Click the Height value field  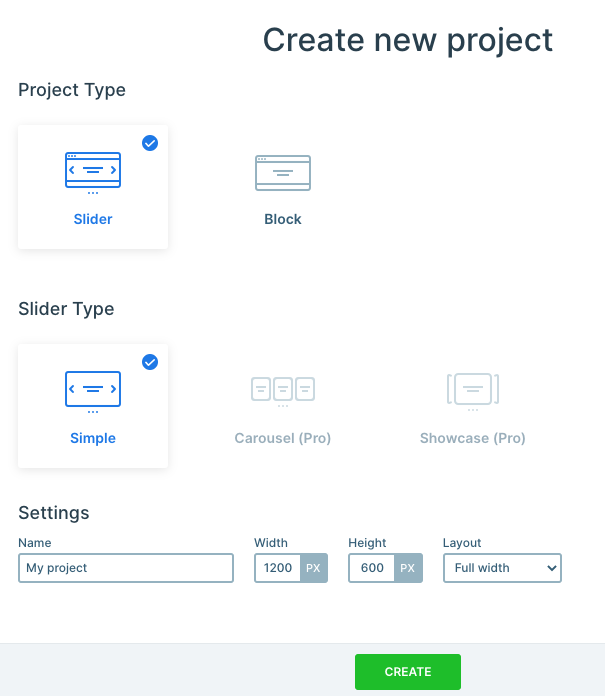point(372,568)
